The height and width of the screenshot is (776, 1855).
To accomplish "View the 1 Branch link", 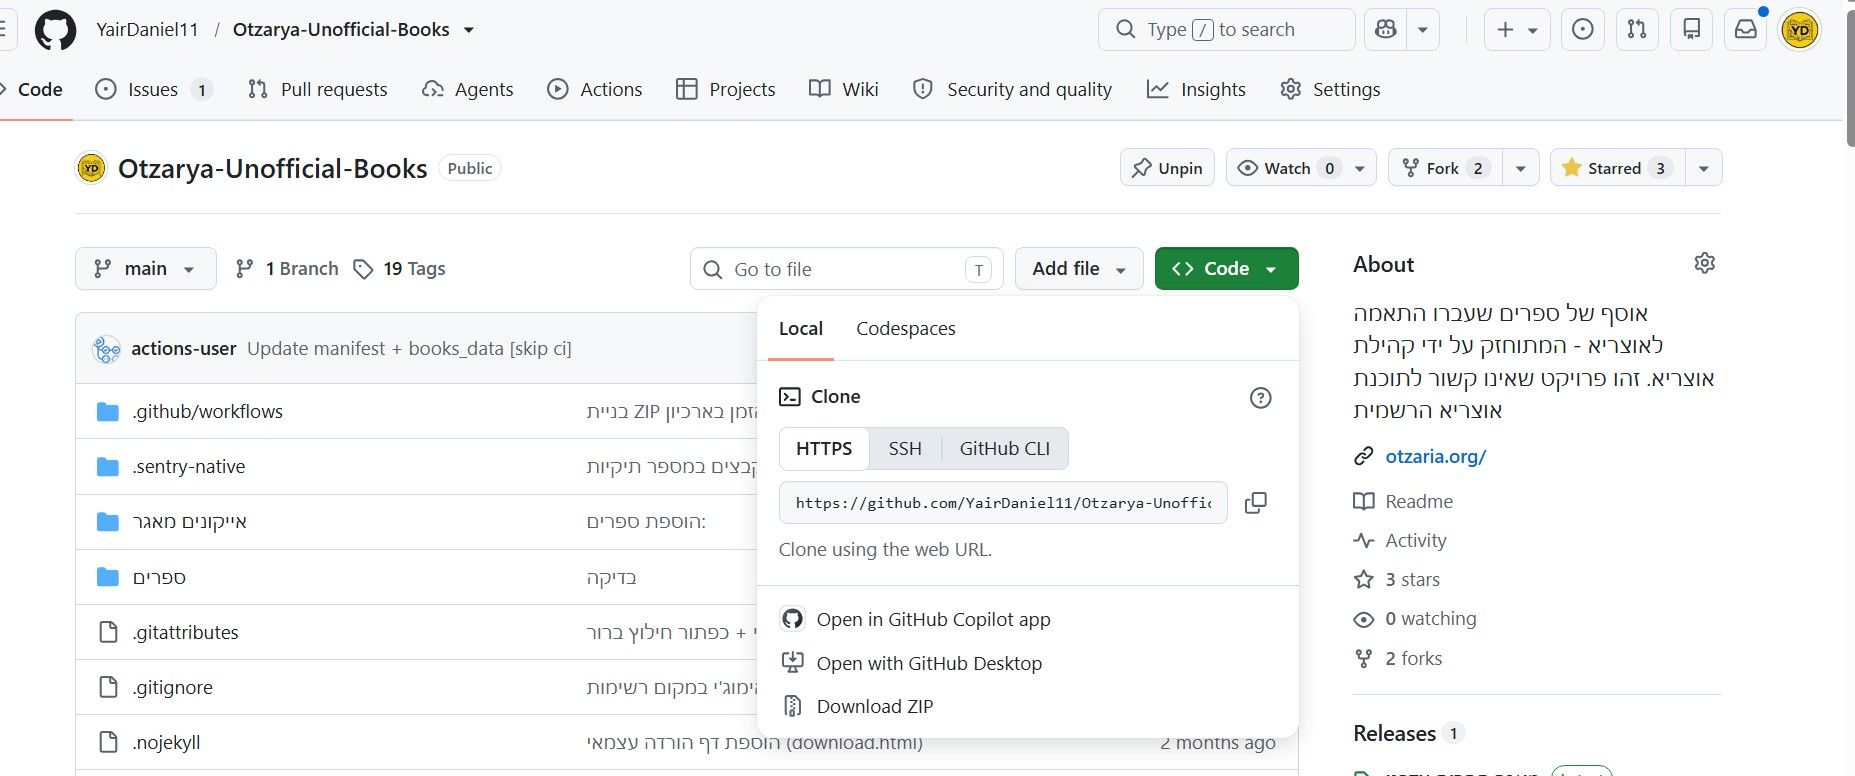I will click(287, 269).
